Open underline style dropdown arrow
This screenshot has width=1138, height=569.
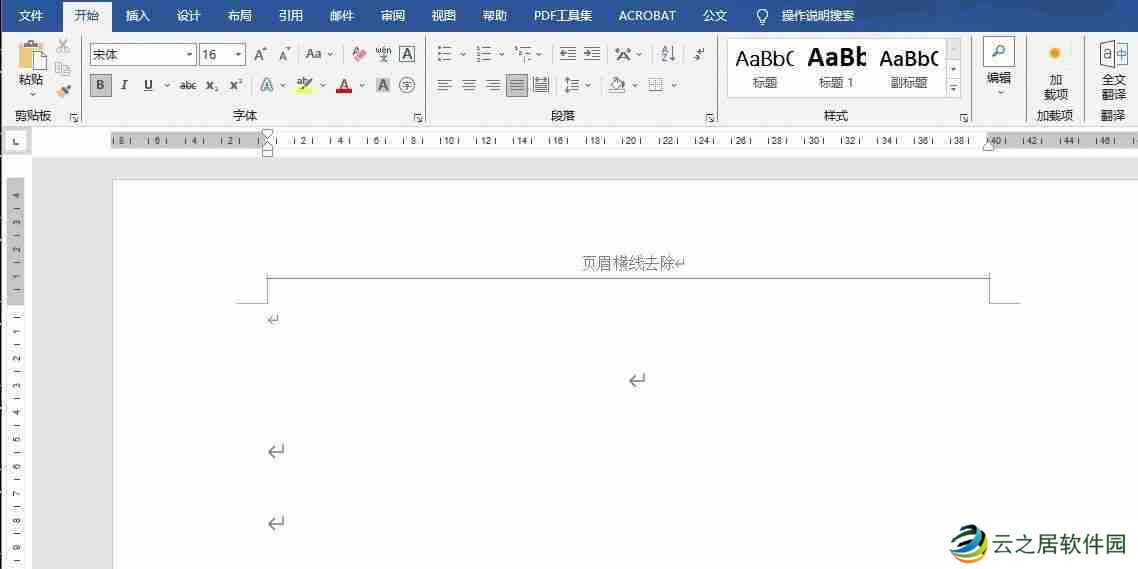pos(167,86)
